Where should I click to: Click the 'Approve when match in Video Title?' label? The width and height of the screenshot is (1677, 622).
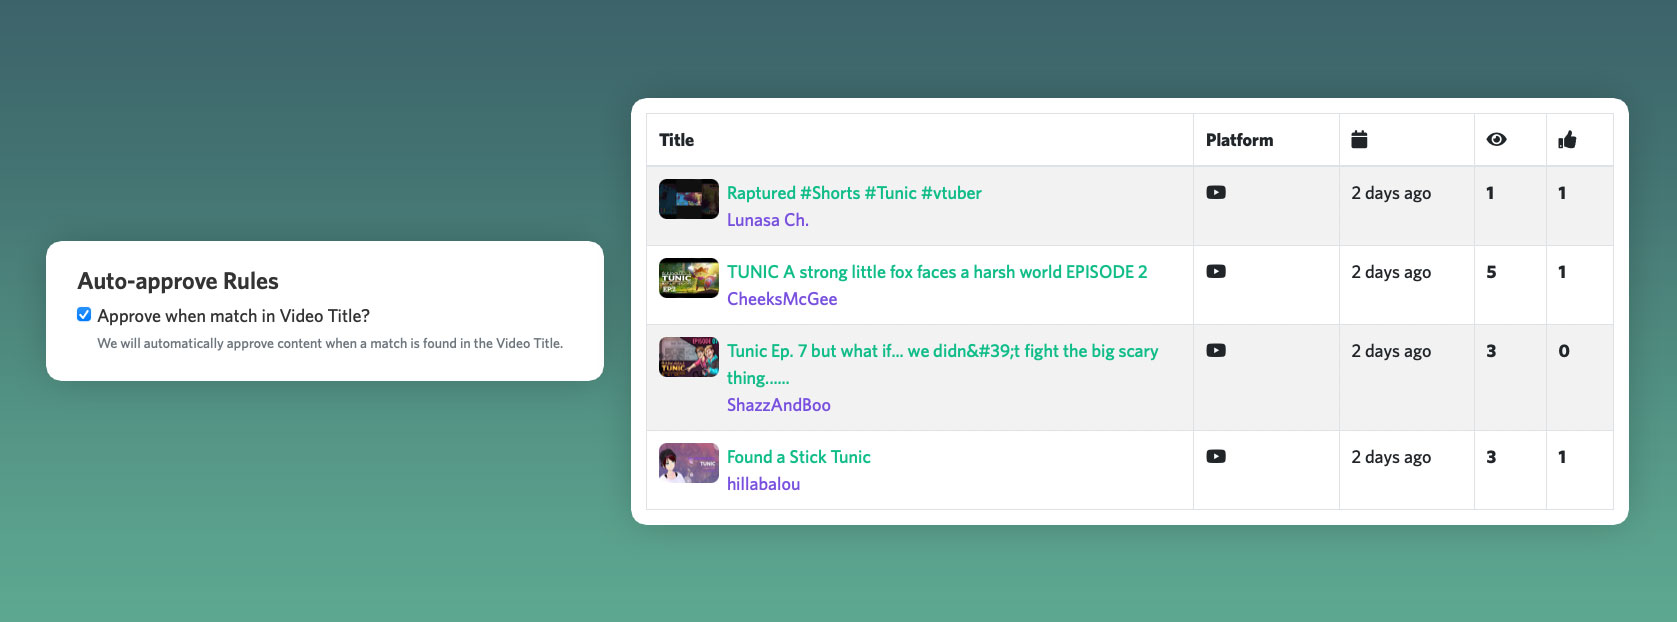233,316
